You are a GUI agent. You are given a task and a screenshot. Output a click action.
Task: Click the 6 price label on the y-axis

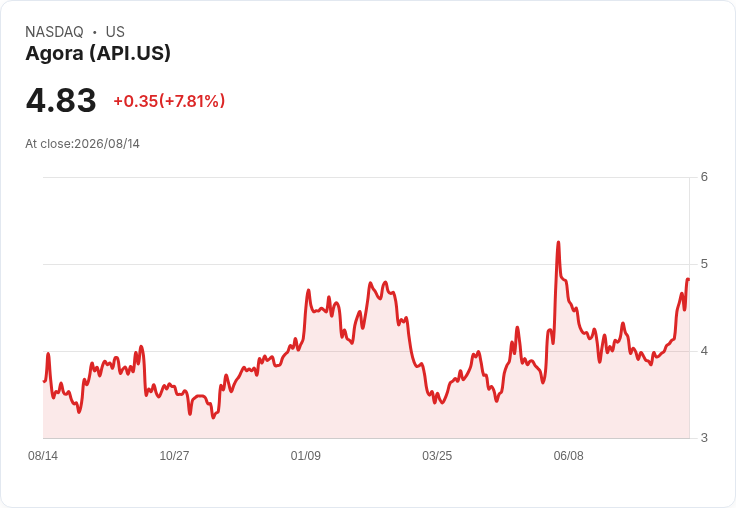[704, 177]
